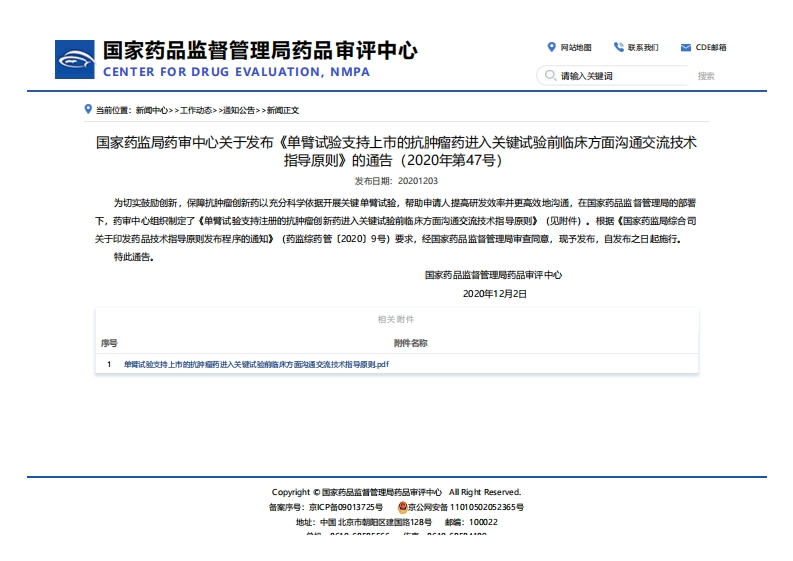Image resolution: width=793 pixels, height=561 pixels.
Task: Click the breadcrumb location pin icon
Action: point(88,109)
